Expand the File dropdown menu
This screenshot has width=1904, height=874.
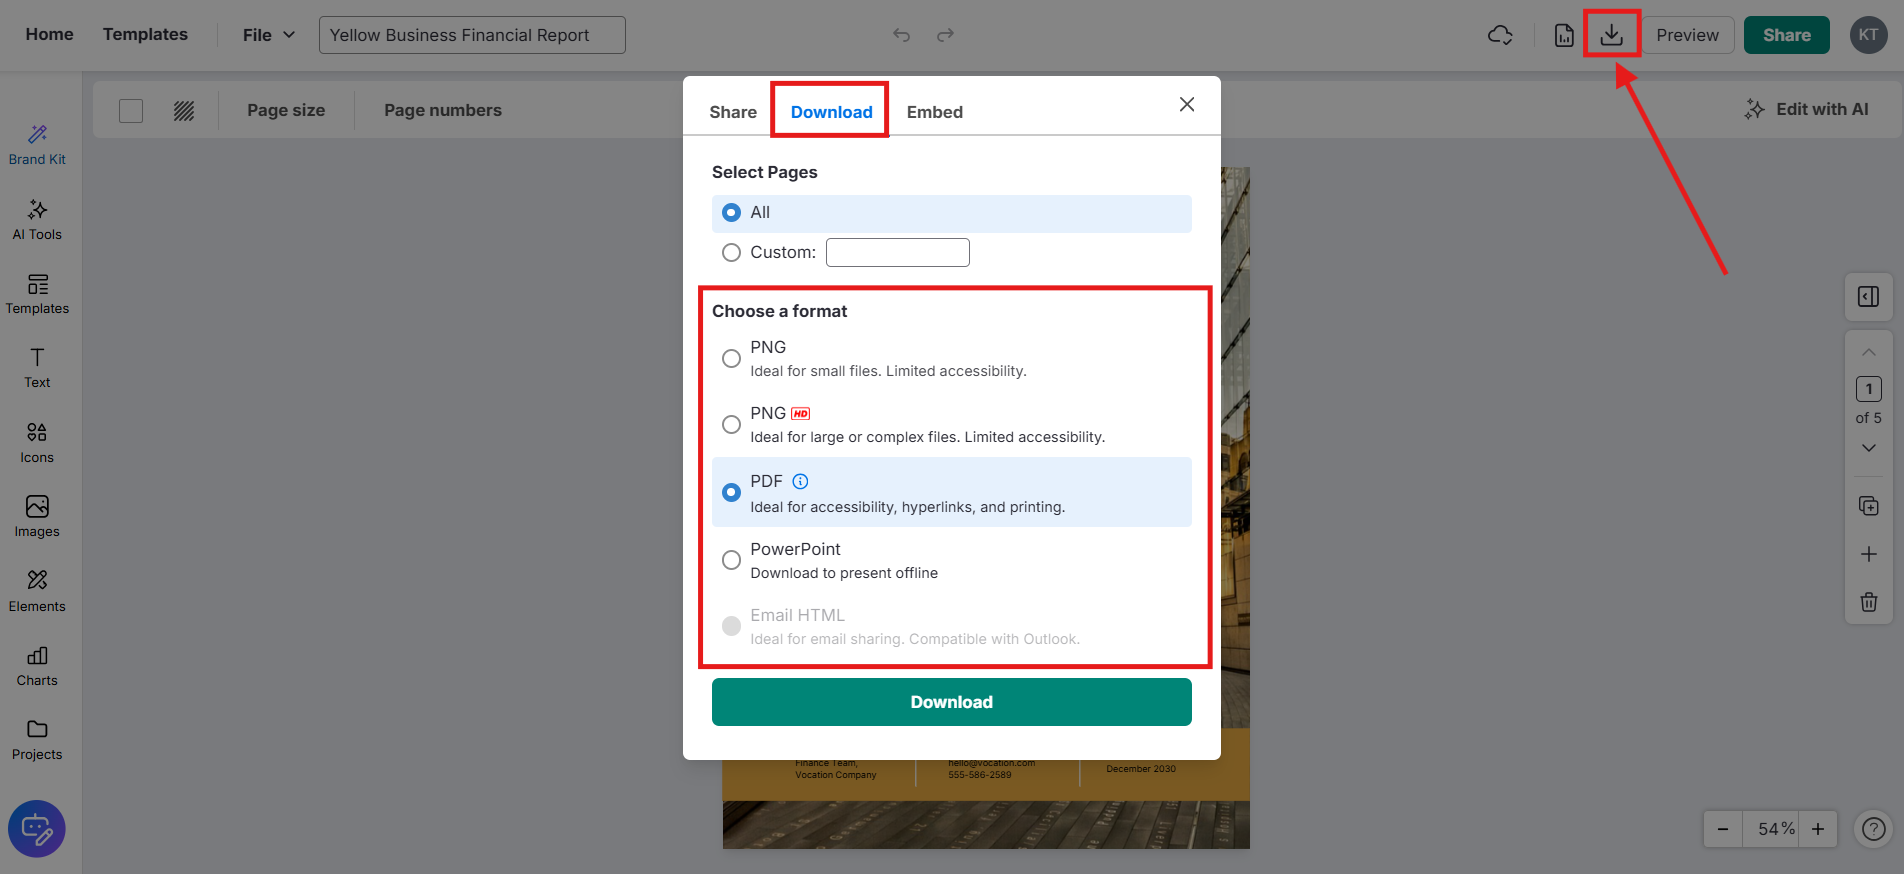pyautogui.click(x=268, y=35)
